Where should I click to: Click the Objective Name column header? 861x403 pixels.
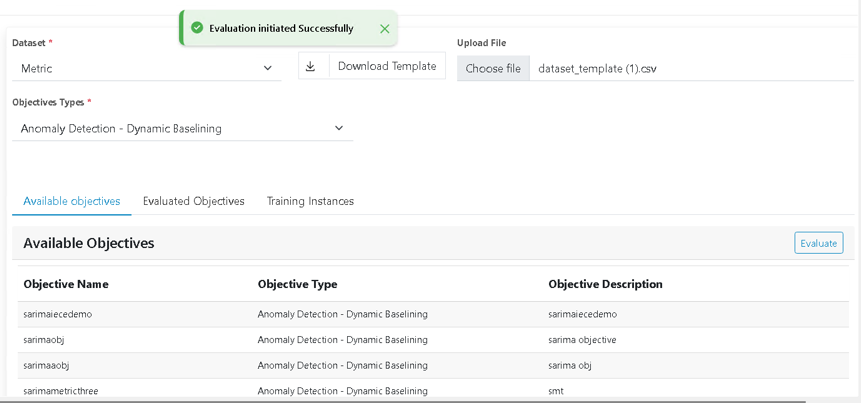[x=66, y=284]
